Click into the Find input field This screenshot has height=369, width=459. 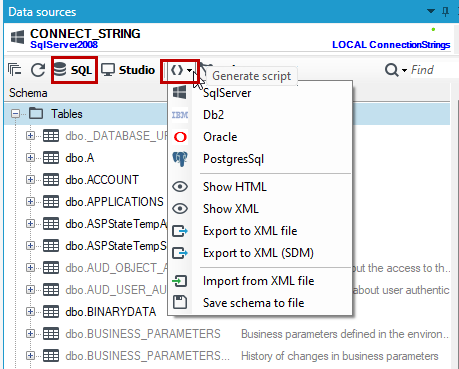point(433,70)
